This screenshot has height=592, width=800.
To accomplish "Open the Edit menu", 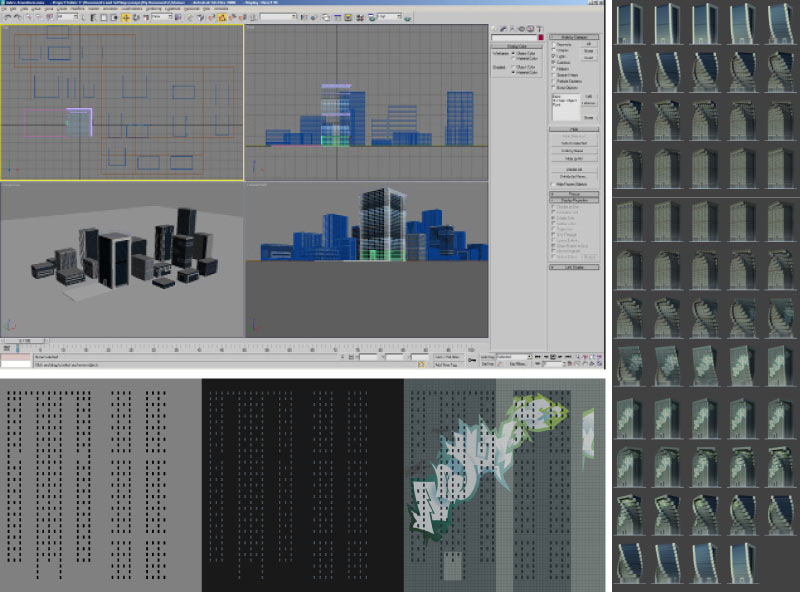I will pos(14,9).
